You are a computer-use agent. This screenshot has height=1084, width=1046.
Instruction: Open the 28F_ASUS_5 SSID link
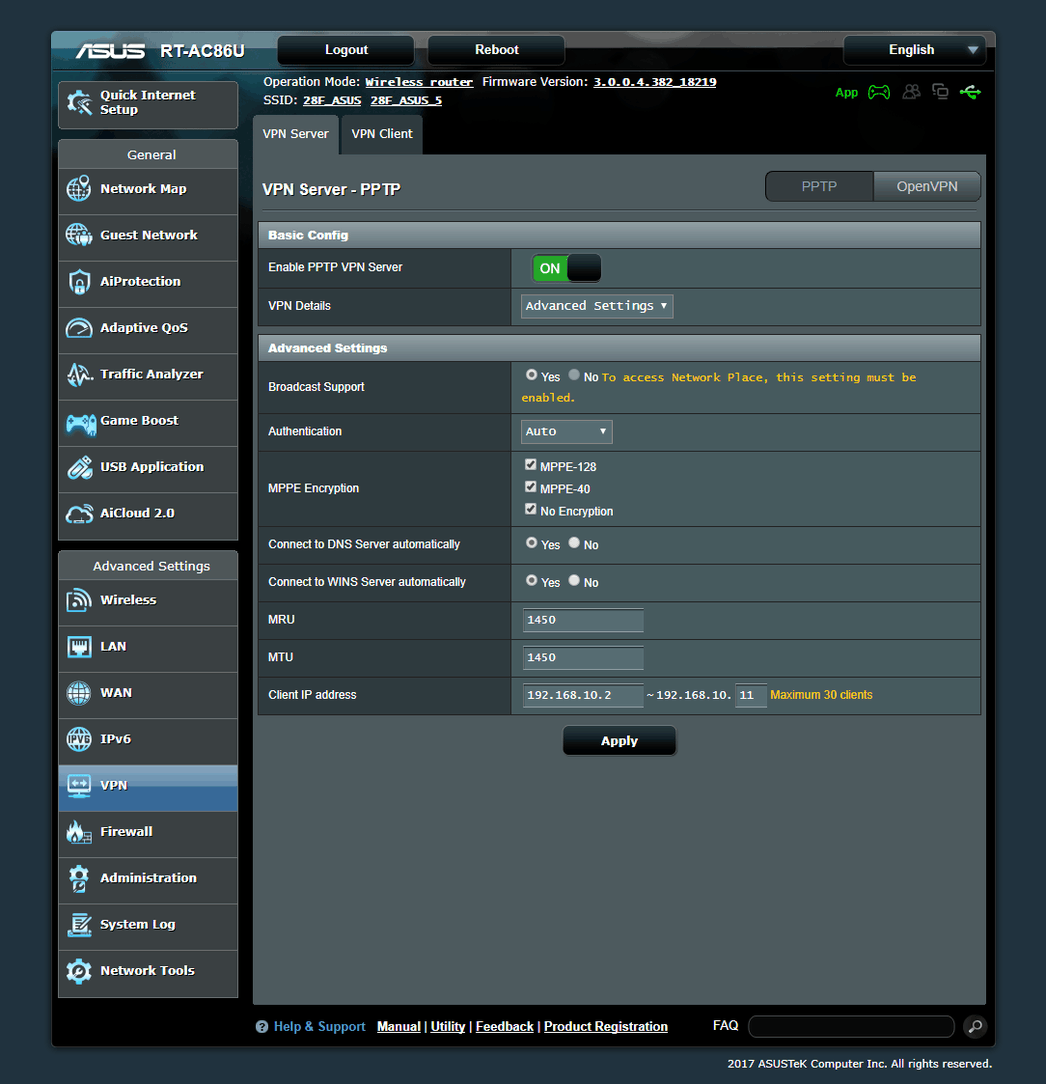tap(406, 101)
